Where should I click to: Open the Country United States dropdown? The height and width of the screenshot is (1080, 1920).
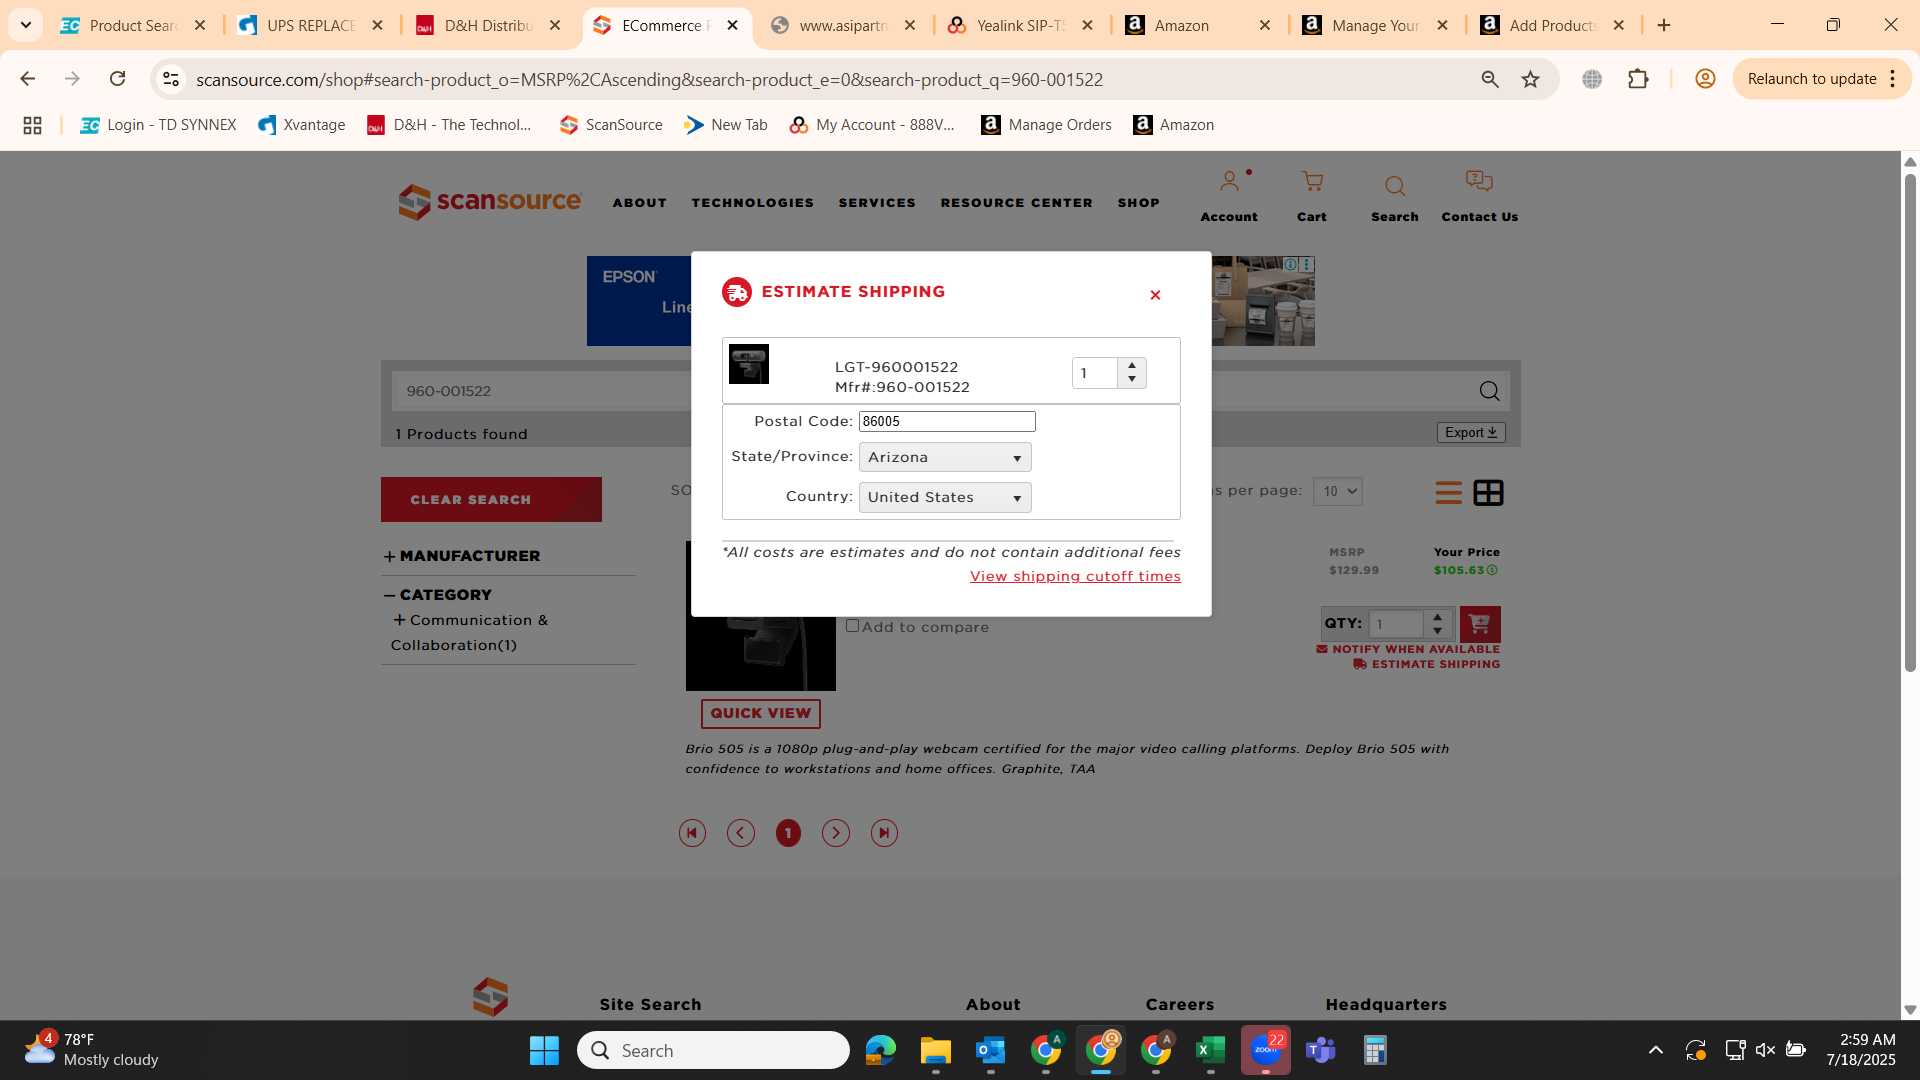click(945, 497)
